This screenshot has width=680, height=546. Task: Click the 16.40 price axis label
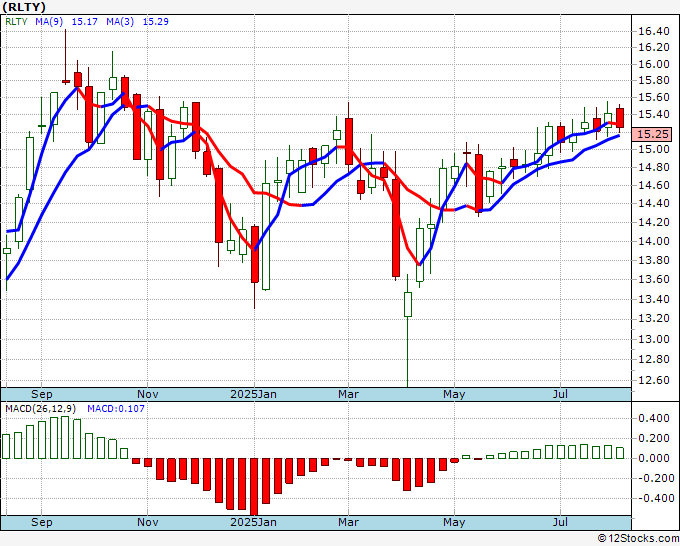coord(654,31)
